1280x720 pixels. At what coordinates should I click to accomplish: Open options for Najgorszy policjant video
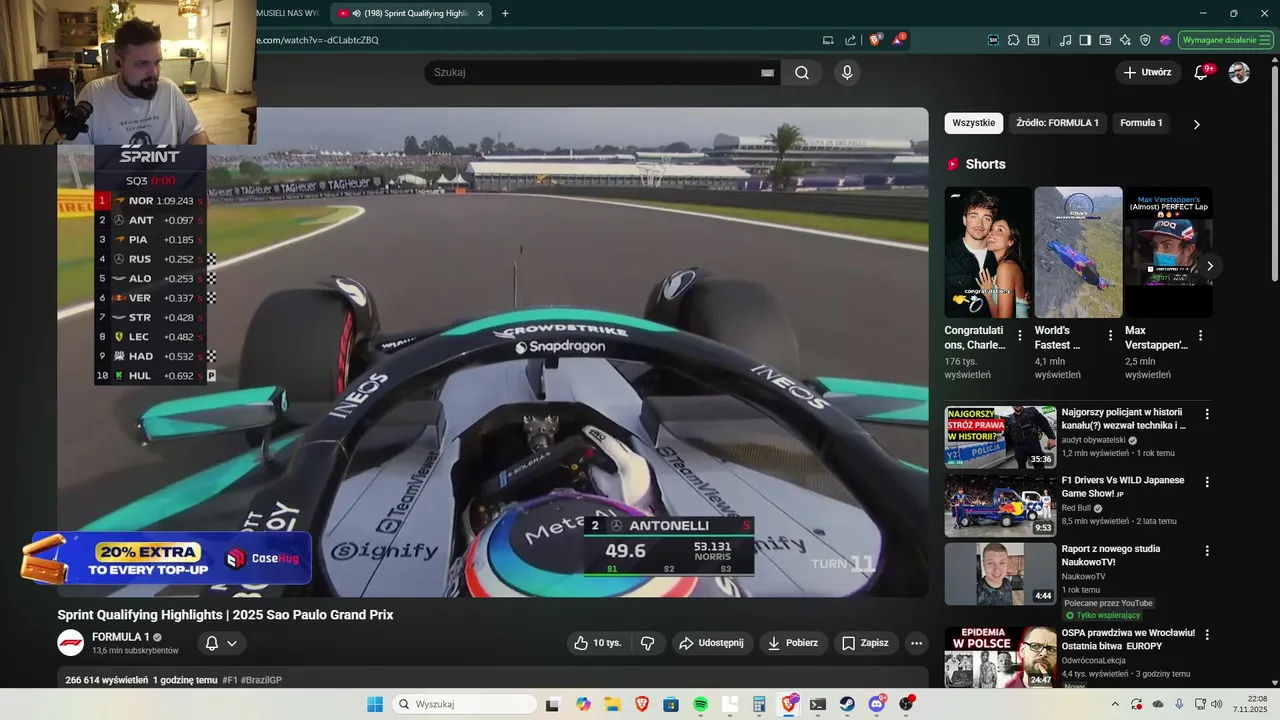coord(1207,414)
